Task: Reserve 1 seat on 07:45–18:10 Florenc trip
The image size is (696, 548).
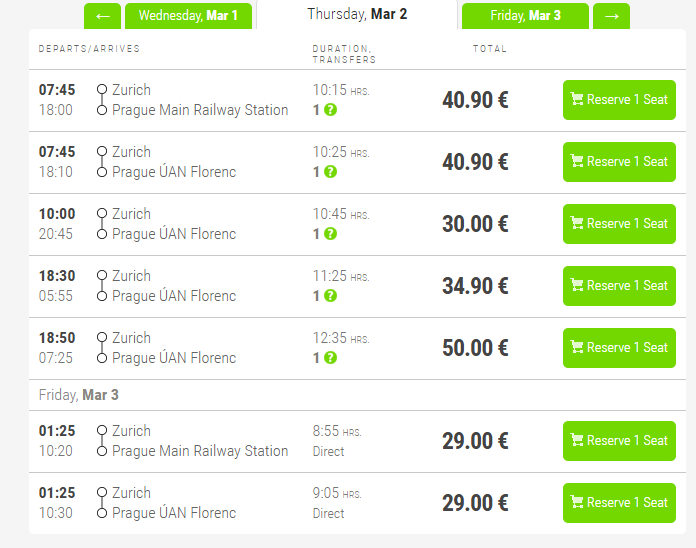Action: (619, 162)
